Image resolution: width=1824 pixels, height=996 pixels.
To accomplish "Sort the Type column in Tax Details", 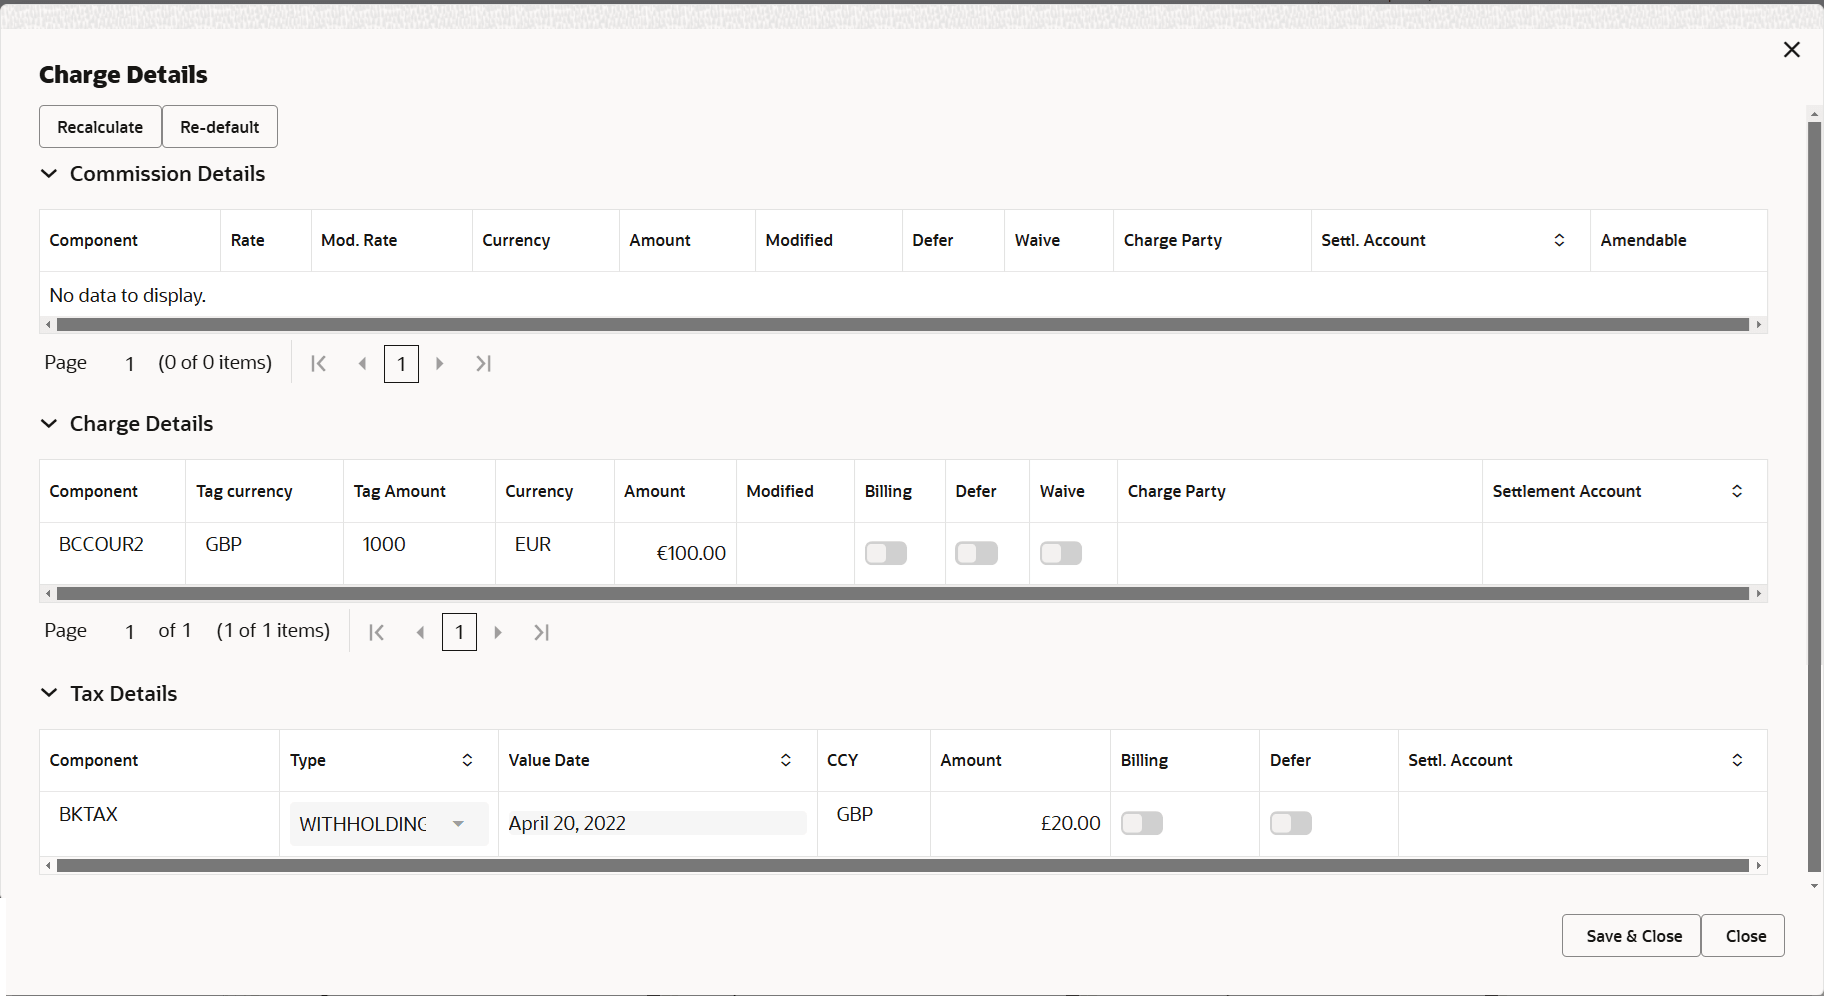I will point(467,760).
